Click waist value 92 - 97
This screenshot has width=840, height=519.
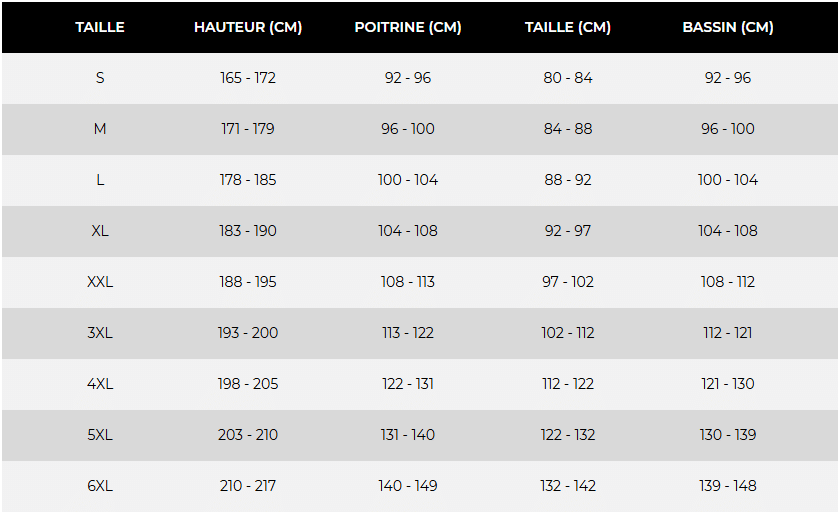(x=568, y=231)
